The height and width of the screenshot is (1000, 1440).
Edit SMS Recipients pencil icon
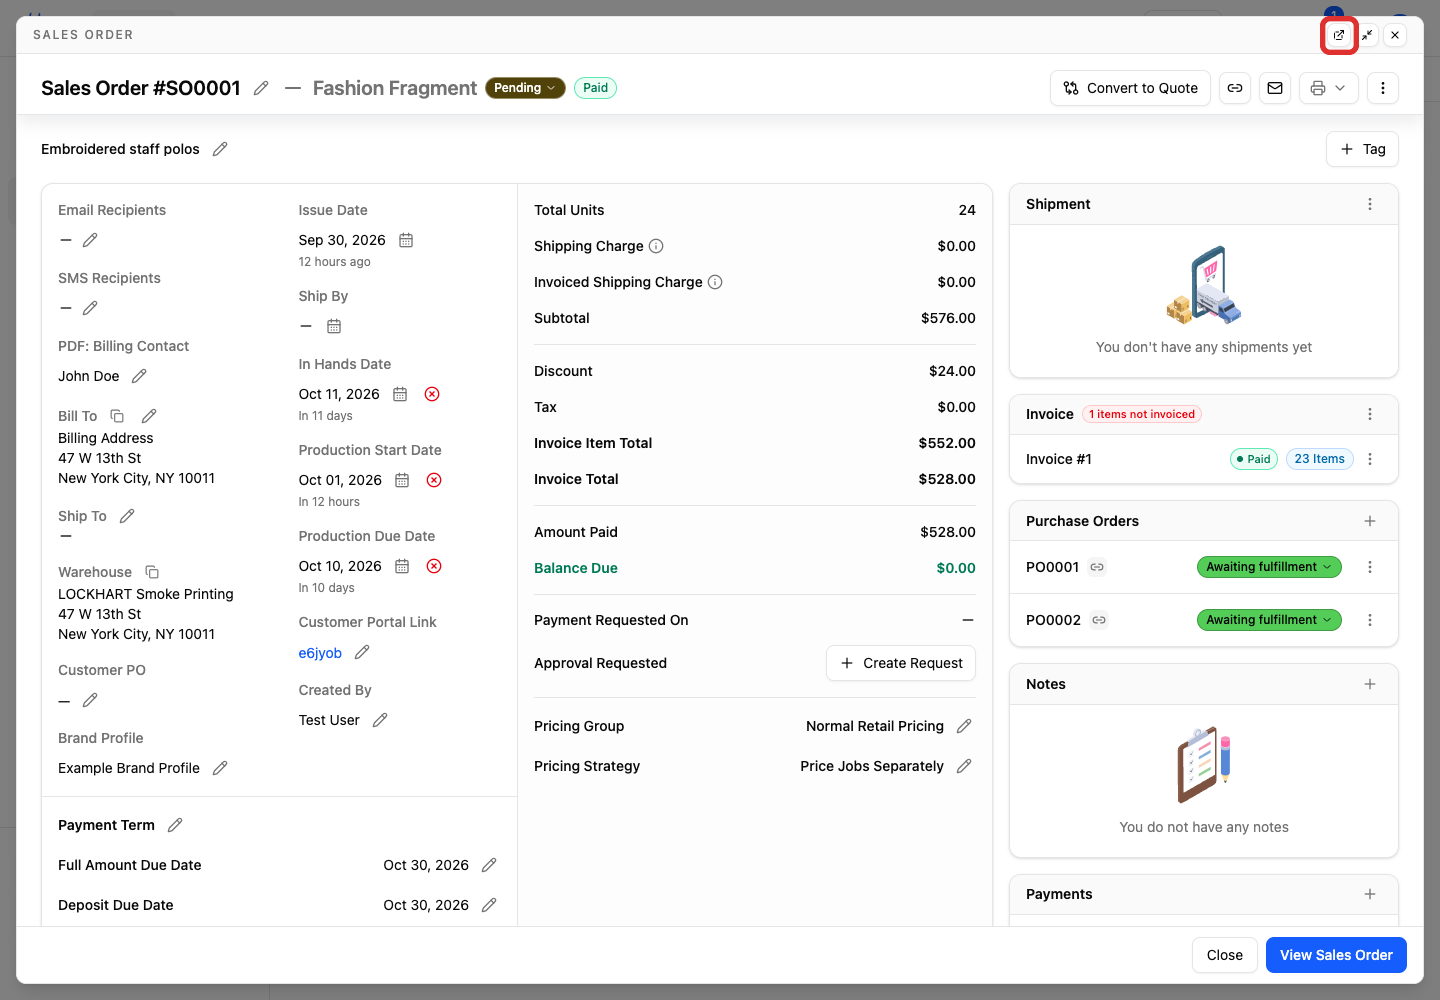[90, 308]
